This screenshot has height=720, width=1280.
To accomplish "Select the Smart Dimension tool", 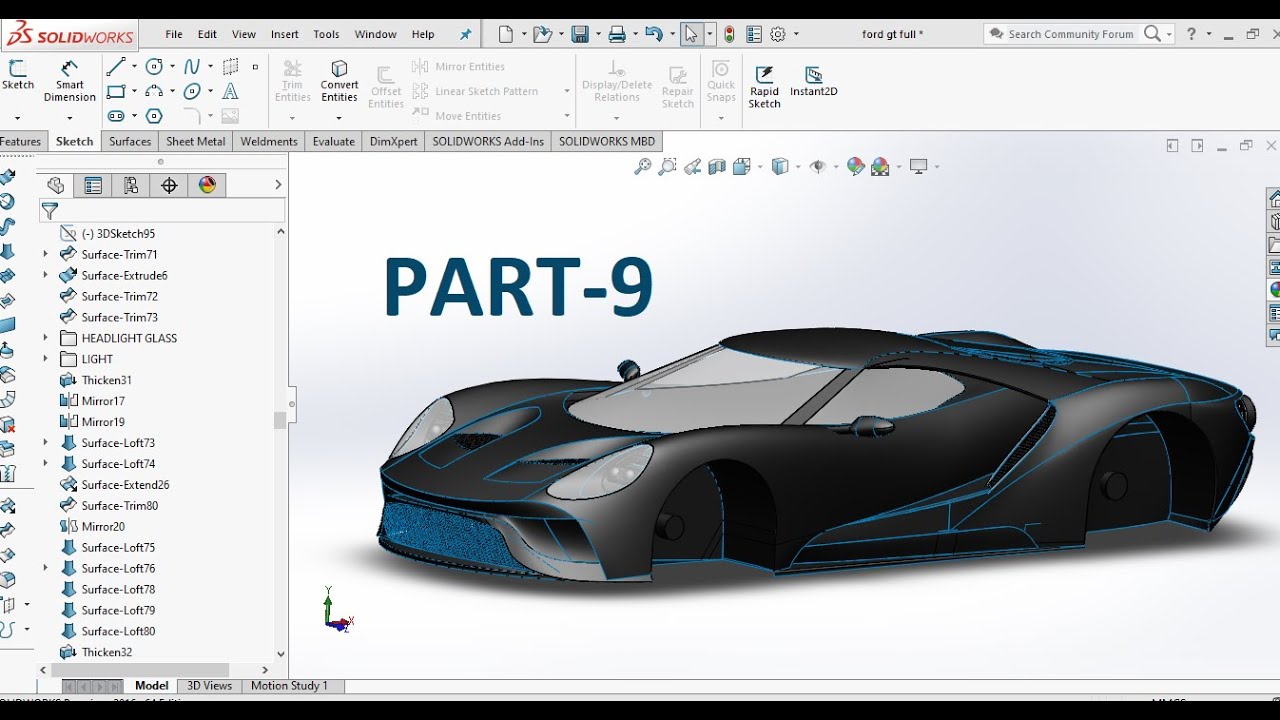I will 69,80.
